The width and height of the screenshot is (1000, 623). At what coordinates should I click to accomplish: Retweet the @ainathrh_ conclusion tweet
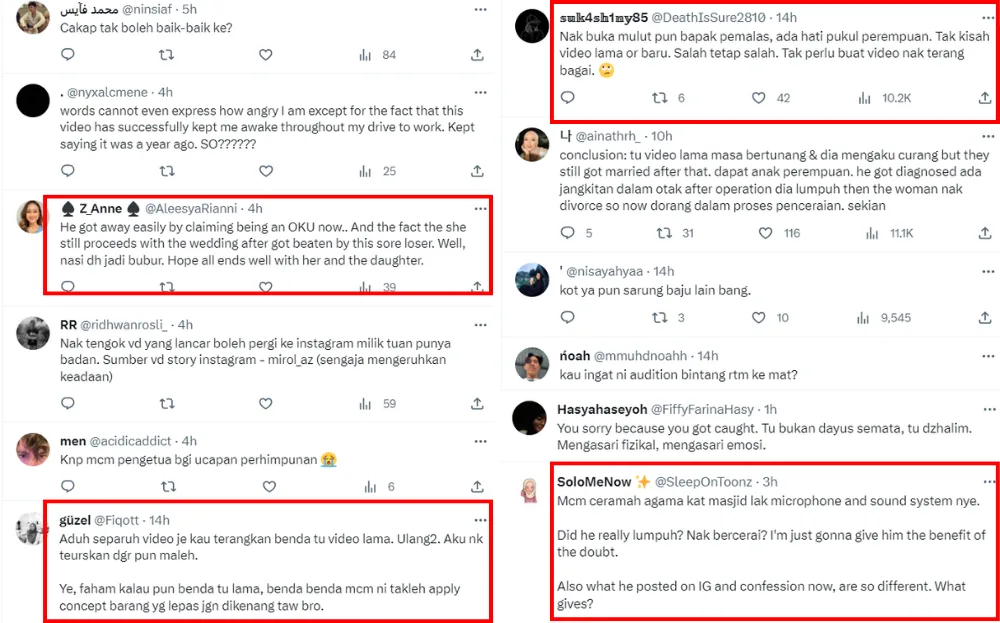tap(660, 233)
